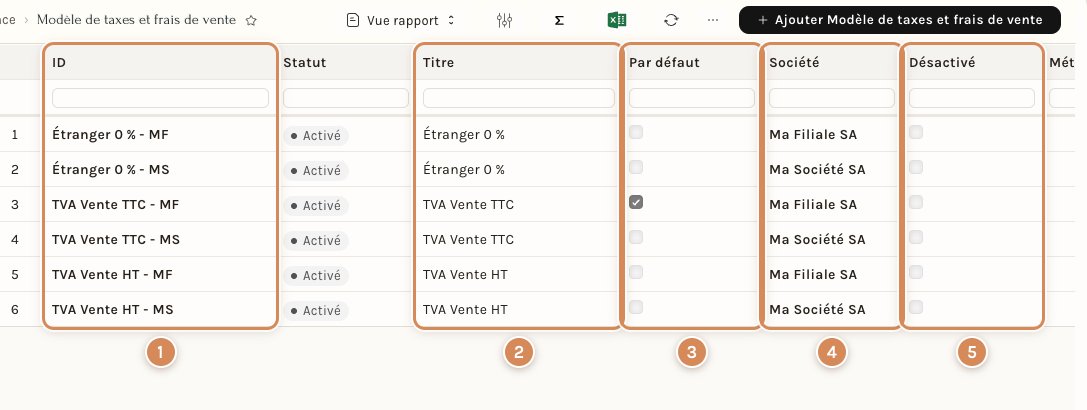The width and height of the screenshot is (1087, 410).
Task: Open record Étranger 0 % - MS
Action: pyautogui.click(x=110, y=169)
